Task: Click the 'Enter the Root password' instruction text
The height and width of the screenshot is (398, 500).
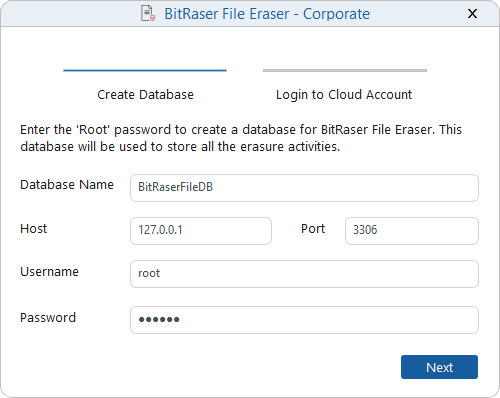Action: [241, 138]
